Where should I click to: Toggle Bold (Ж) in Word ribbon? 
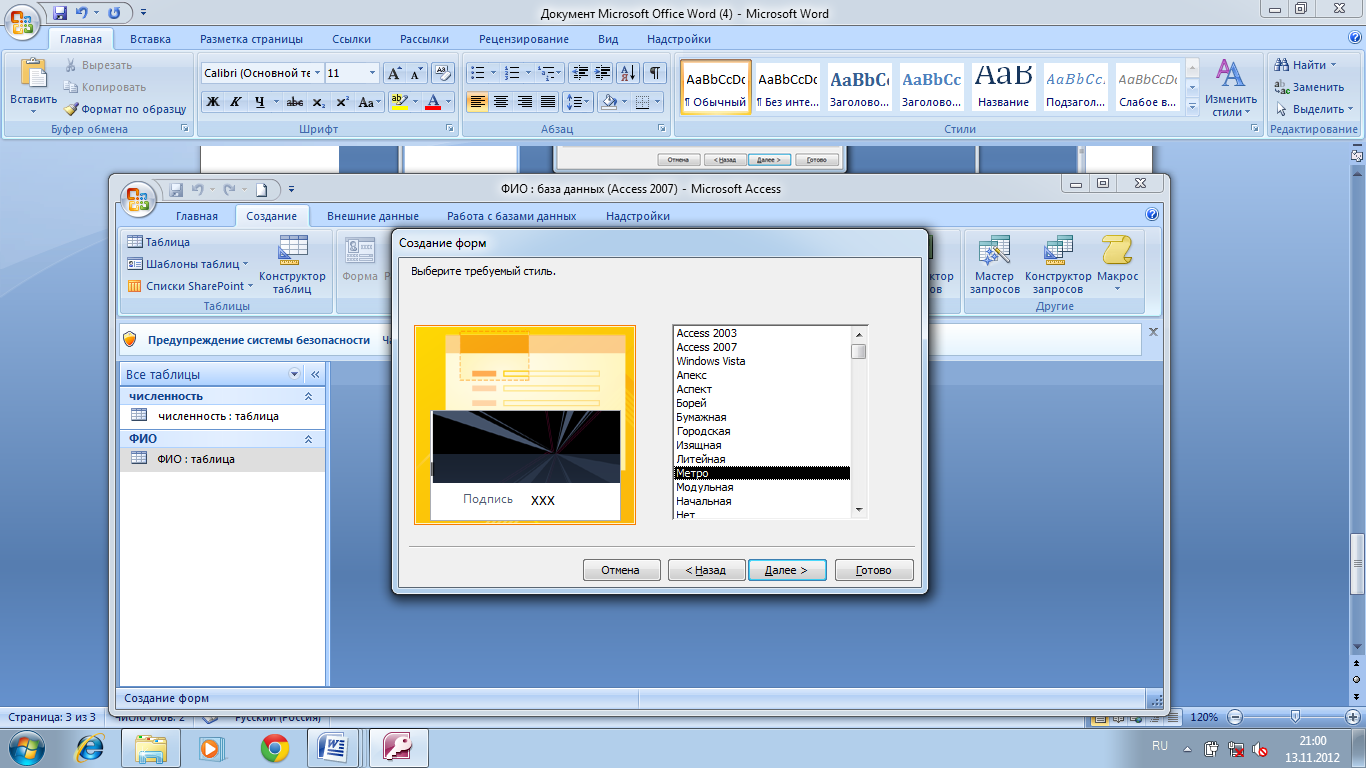tap(212, 102)
